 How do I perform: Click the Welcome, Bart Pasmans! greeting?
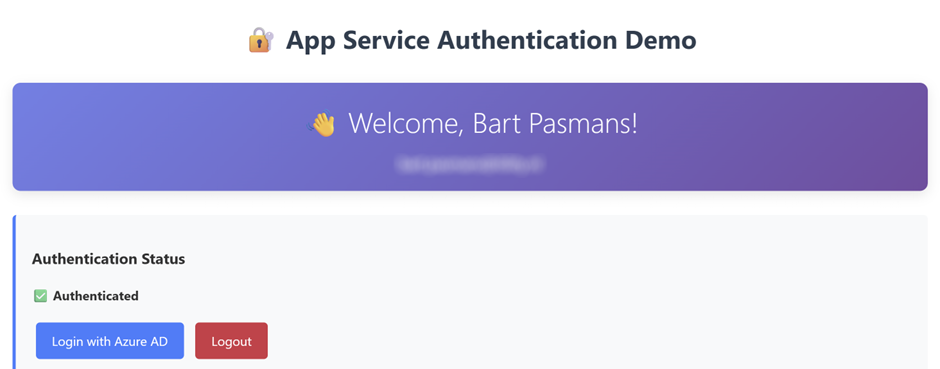tap(493, 124)
